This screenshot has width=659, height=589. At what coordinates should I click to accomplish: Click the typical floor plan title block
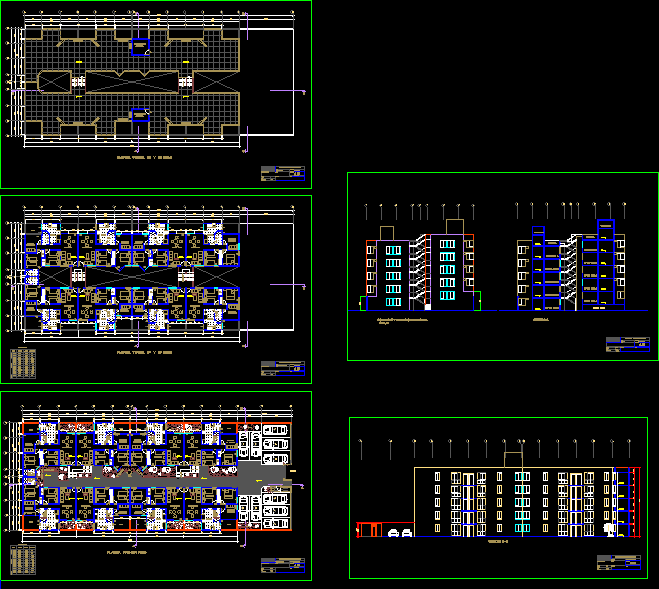click(282, 369)
